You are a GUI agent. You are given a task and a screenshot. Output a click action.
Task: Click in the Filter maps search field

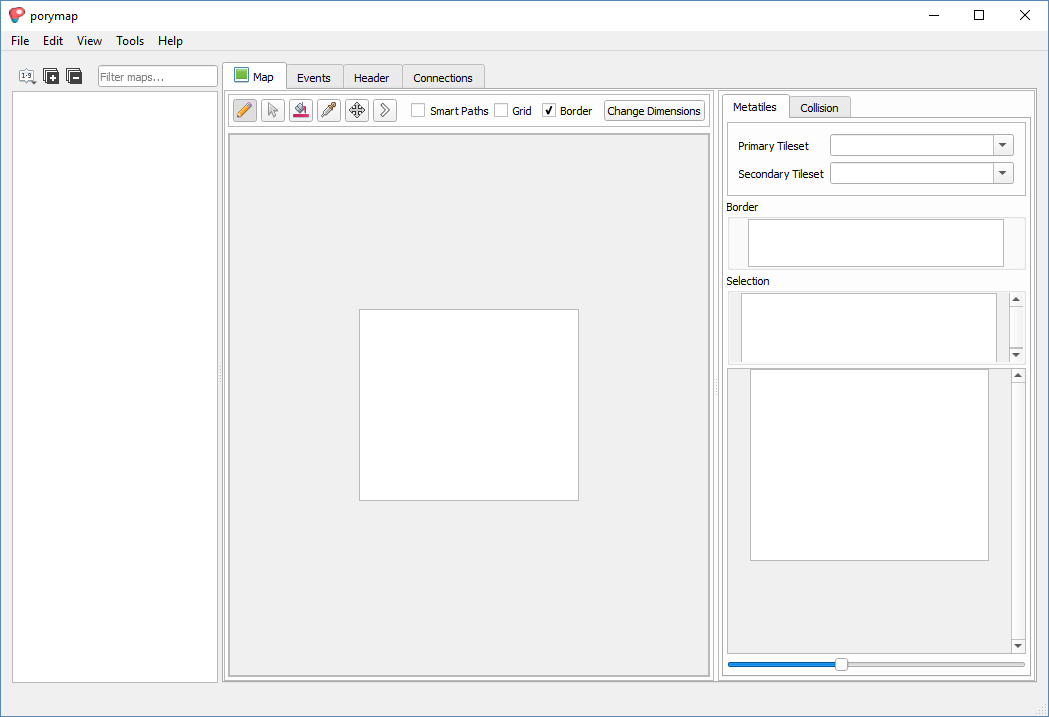click(158, 76)
